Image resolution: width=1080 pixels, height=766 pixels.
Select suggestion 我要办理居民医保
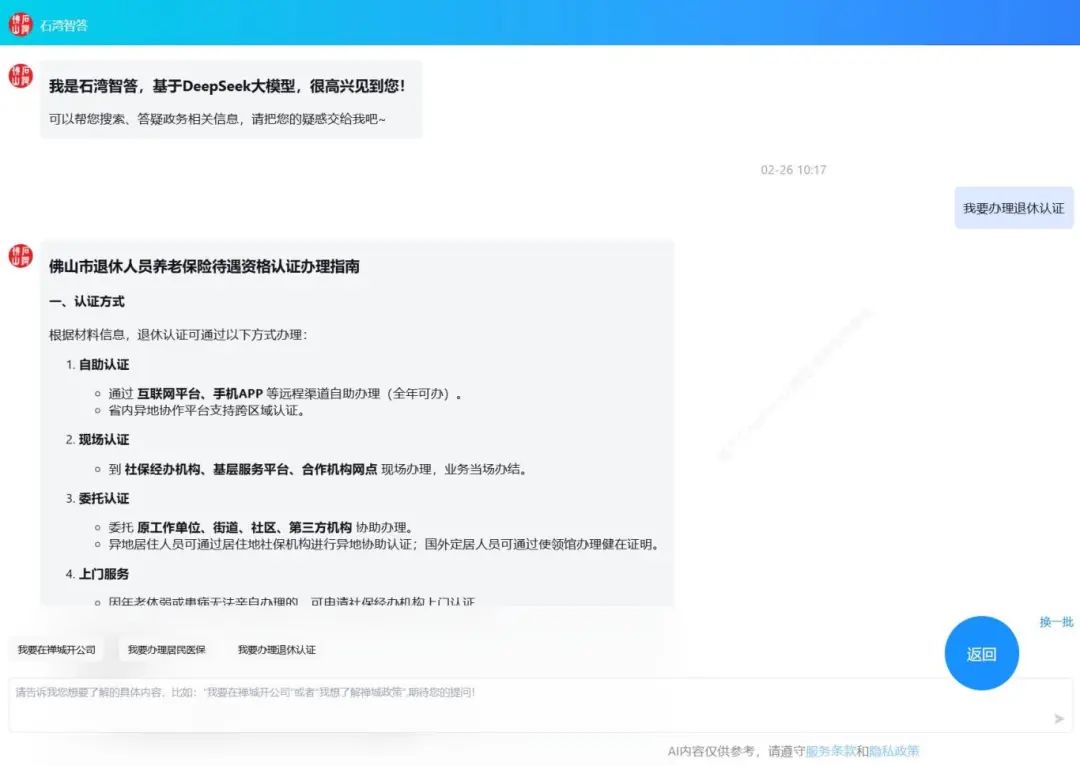coord(167,650)
